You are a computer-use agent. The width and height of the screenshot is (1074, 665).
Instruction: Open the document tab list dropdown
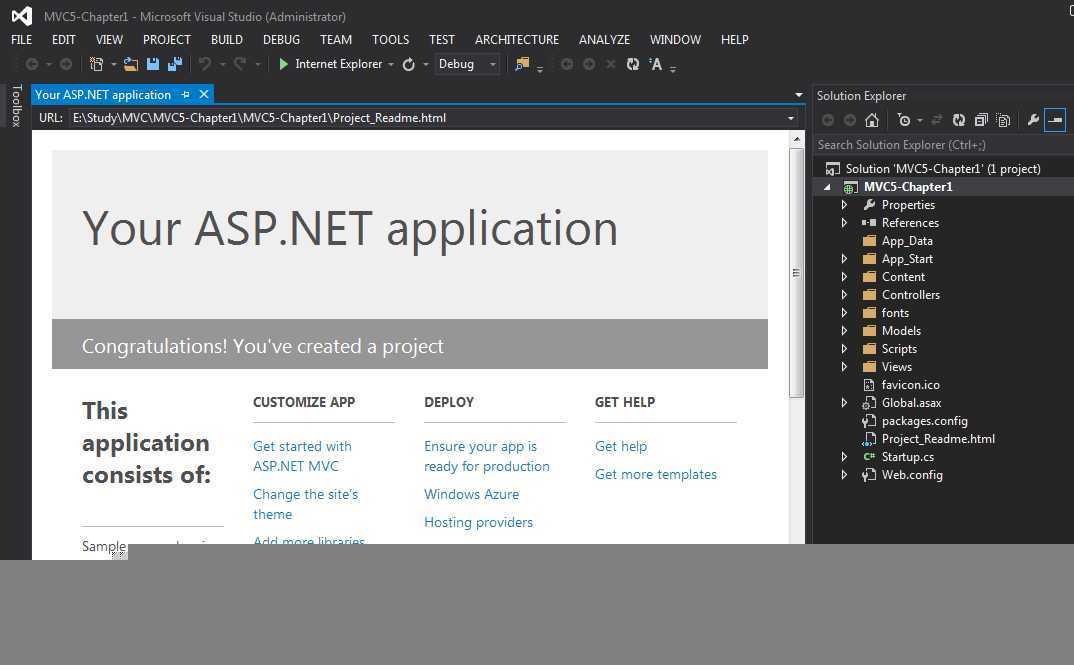click(x=799, y=95)
